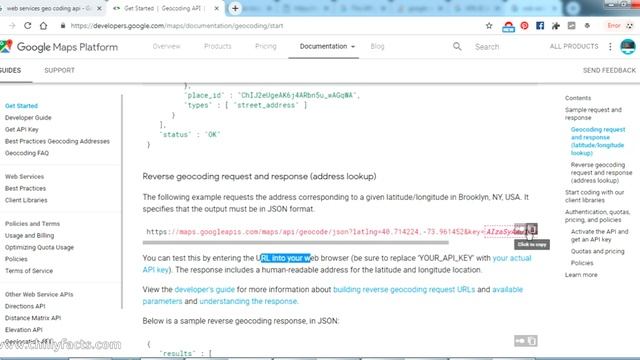Viewport: 640px width, 360px height.
Task: Jump to 'Learn more' in Contents
Action: 581,275
